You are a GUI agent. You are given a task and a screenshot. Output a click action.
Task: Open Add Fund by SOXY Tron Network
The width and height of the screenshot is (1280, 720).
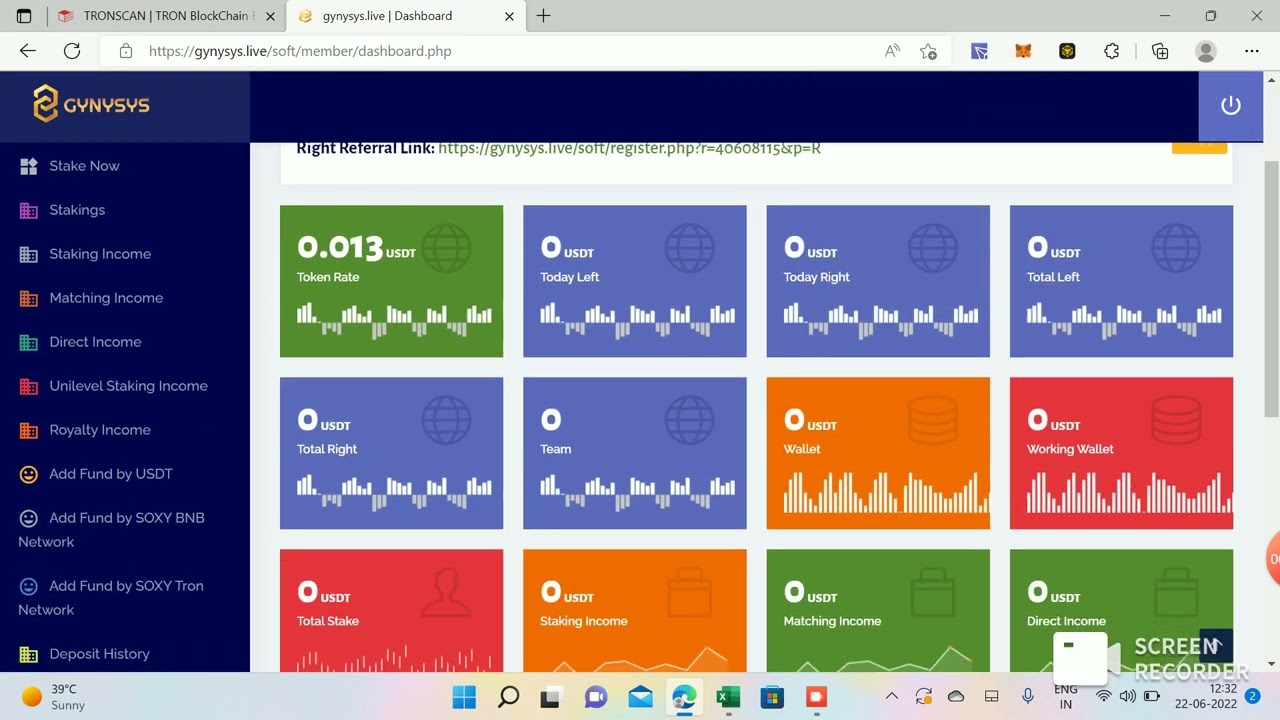coord(111,598)
